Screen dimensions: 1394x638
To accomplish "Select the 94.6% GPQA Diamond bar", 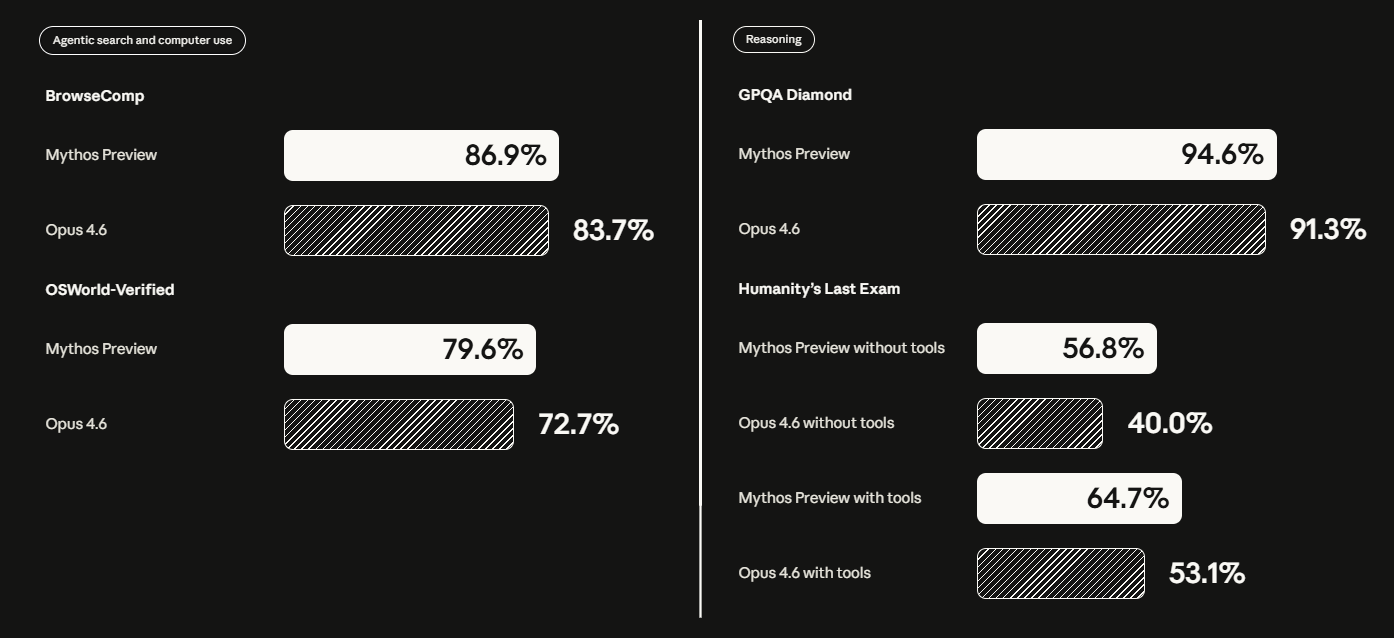I will point(1126,154).
